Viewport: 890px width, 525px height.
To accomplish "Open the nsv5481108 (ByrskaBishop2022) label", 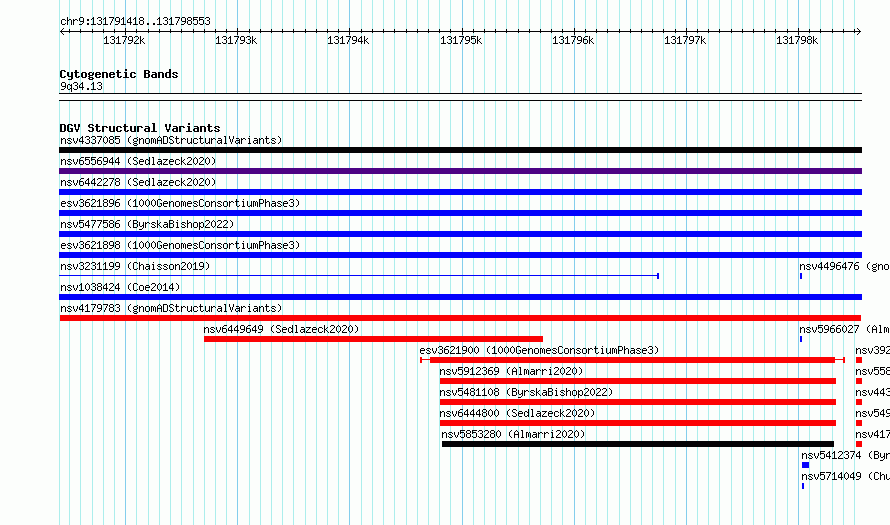I will [x=526, y=392].
